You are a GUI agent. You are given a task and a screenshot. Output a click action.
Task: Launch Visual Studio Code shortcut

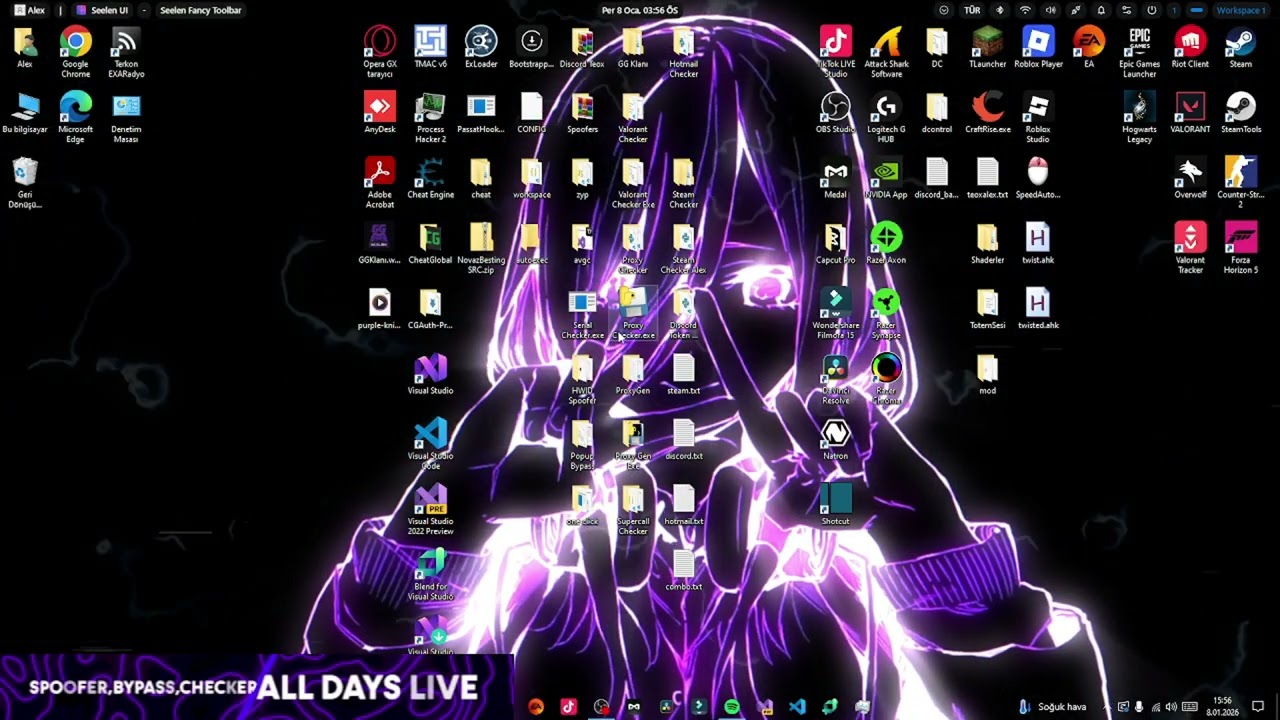click(x=430, y=444)
